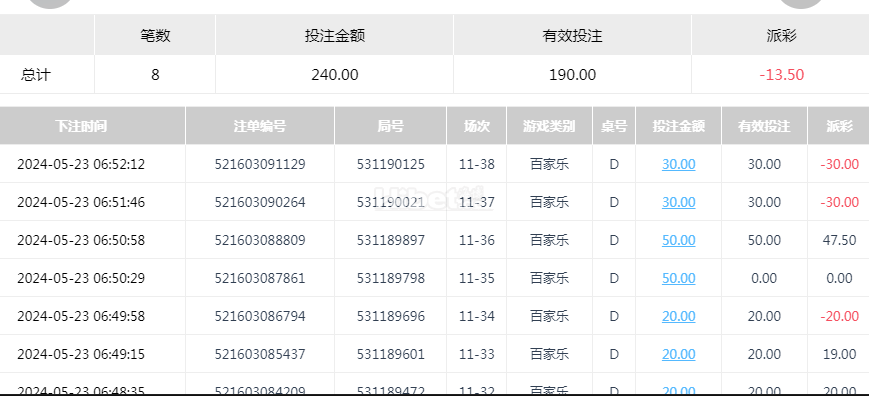This screenshot has width=869, height=396.
Task: Open the 20.00 bet amount link for round 11-33
Action: (x=678, y=354)
